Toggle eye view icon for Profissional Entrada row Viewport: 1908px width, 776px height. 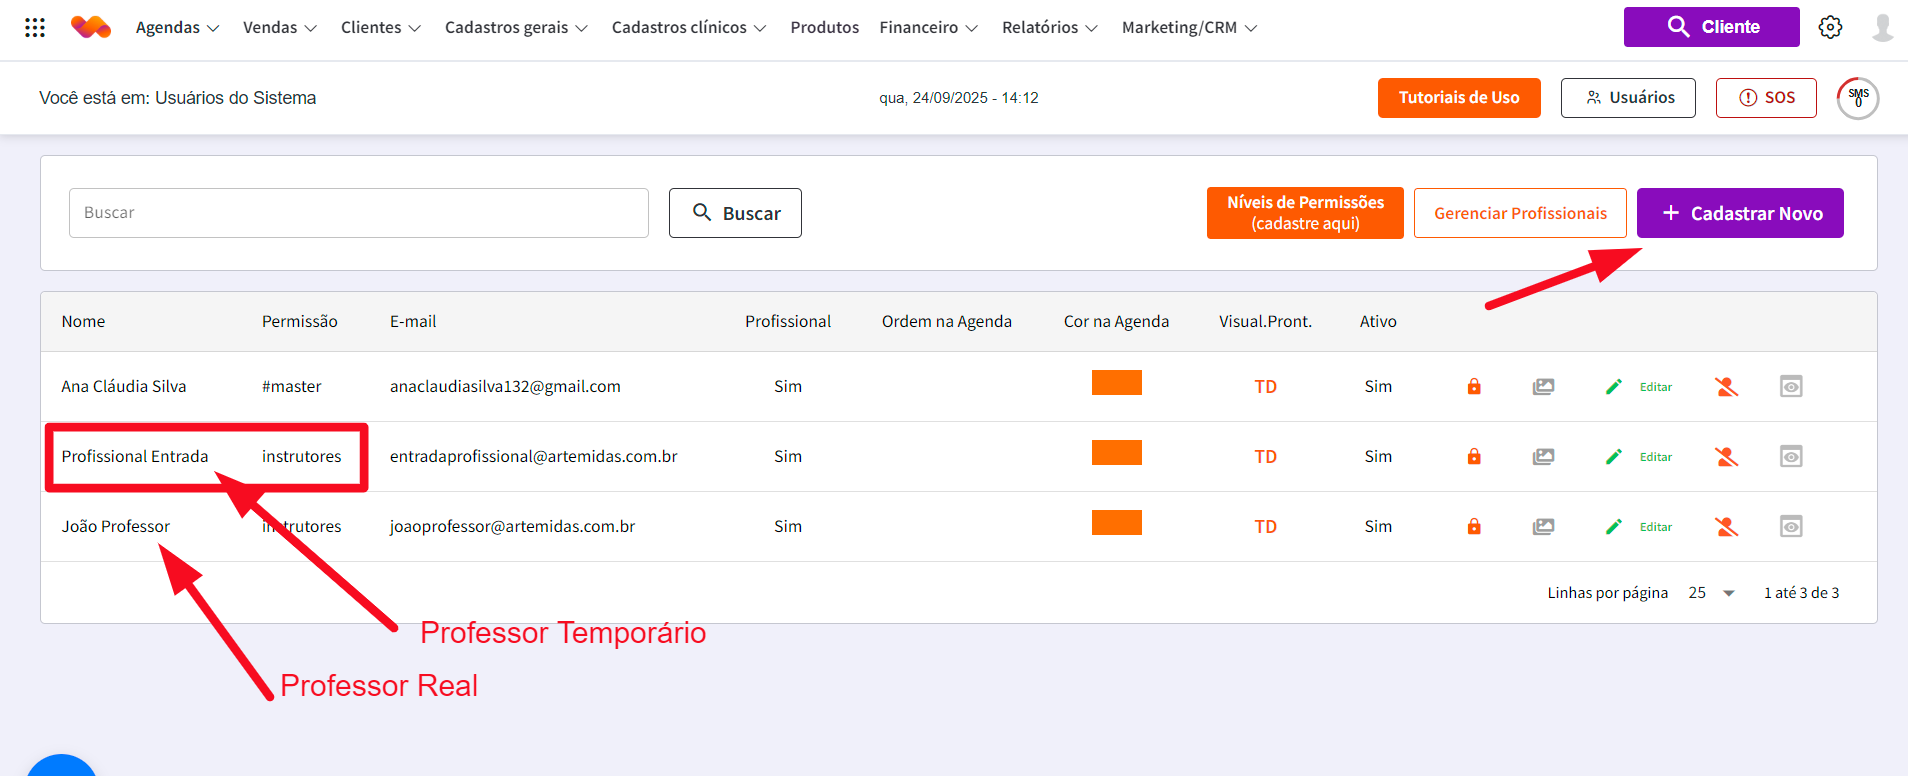(x=1790, y=457)
